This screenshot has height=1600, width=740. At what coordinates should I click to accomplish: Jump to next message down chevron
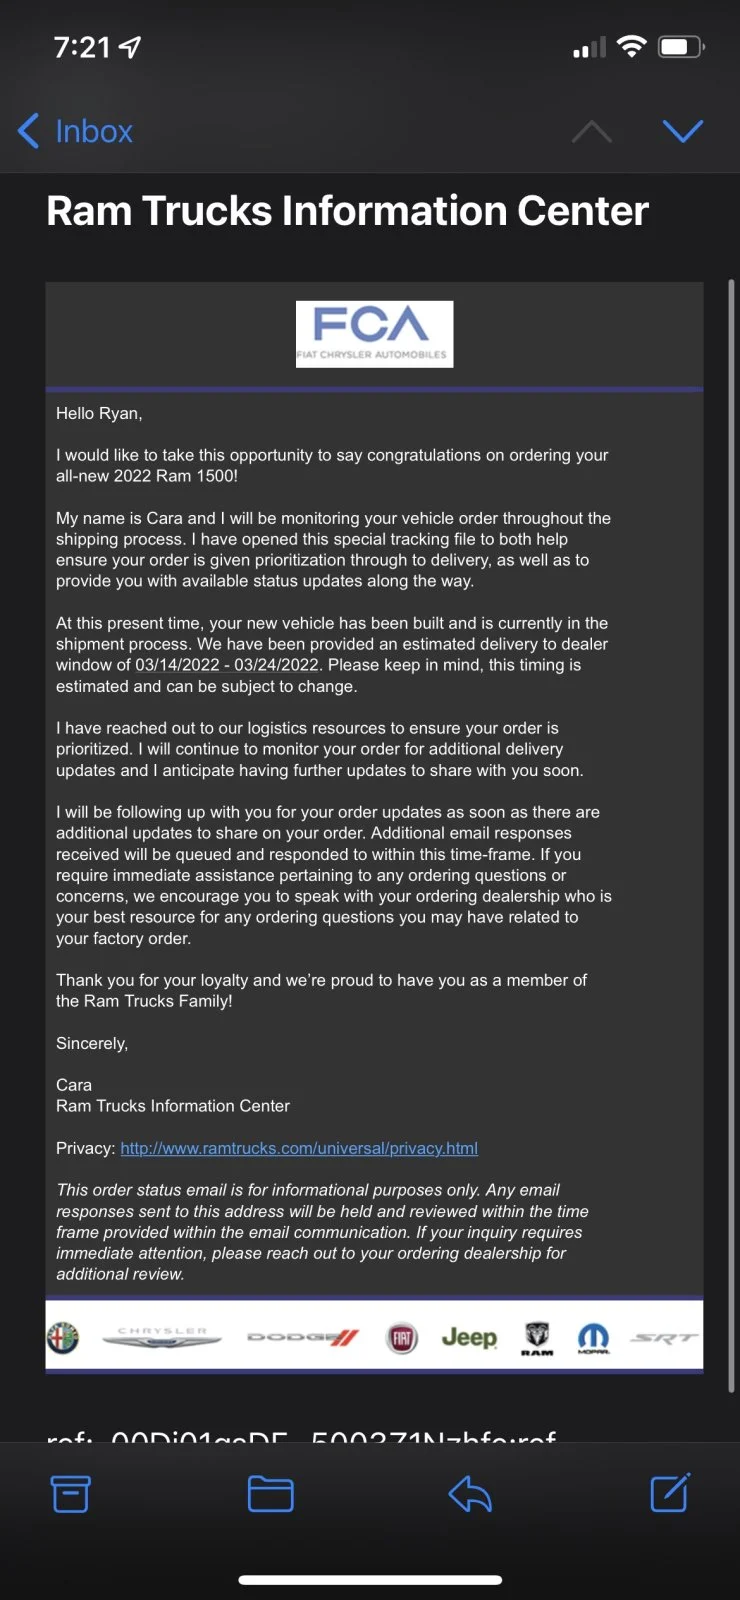(x=683, y=131)
